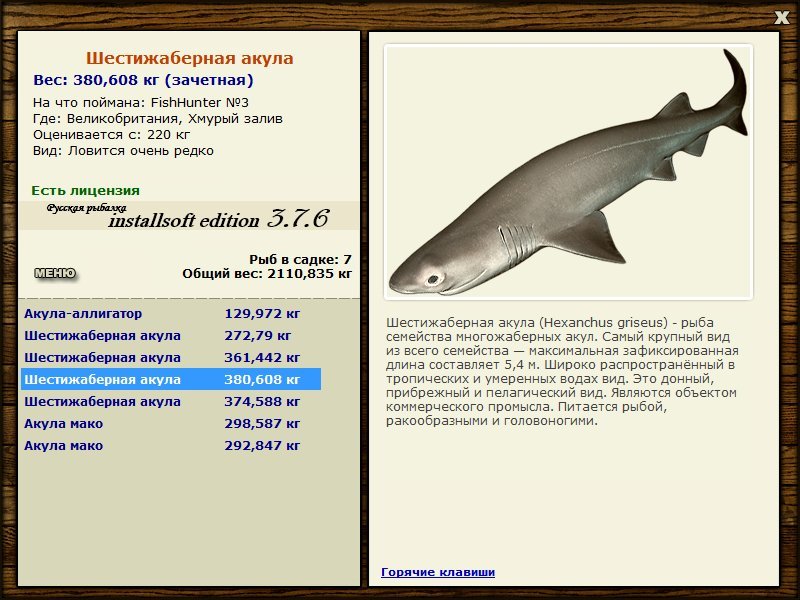Click the bait line FishHunter №3
This screenshot has height=600, width=800.
tap(141, 103)
